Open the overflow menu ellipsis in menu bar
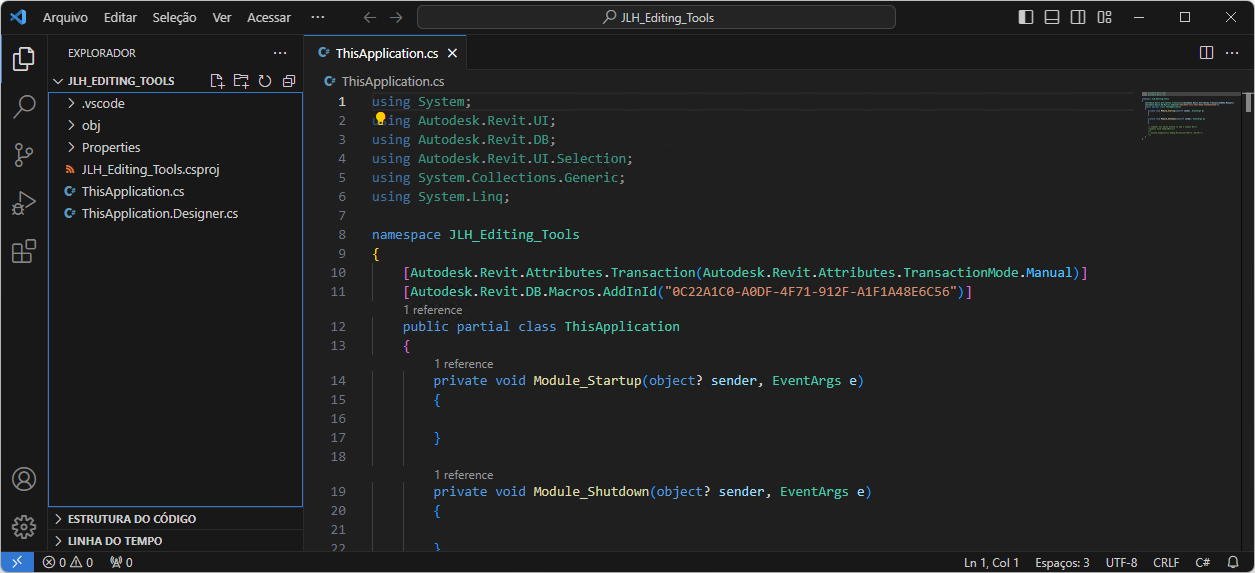The image size is (1255, 573). 318,17
